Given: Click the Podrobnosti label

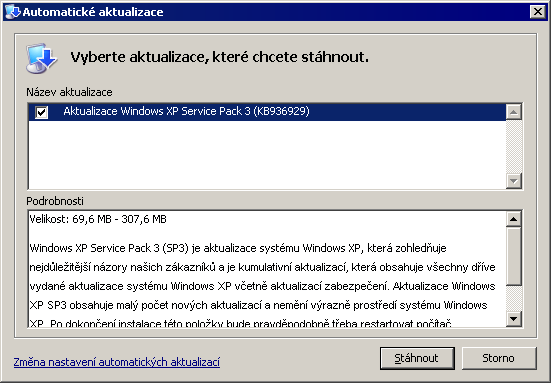Looking at the screenshot, I should click(55, 201).
